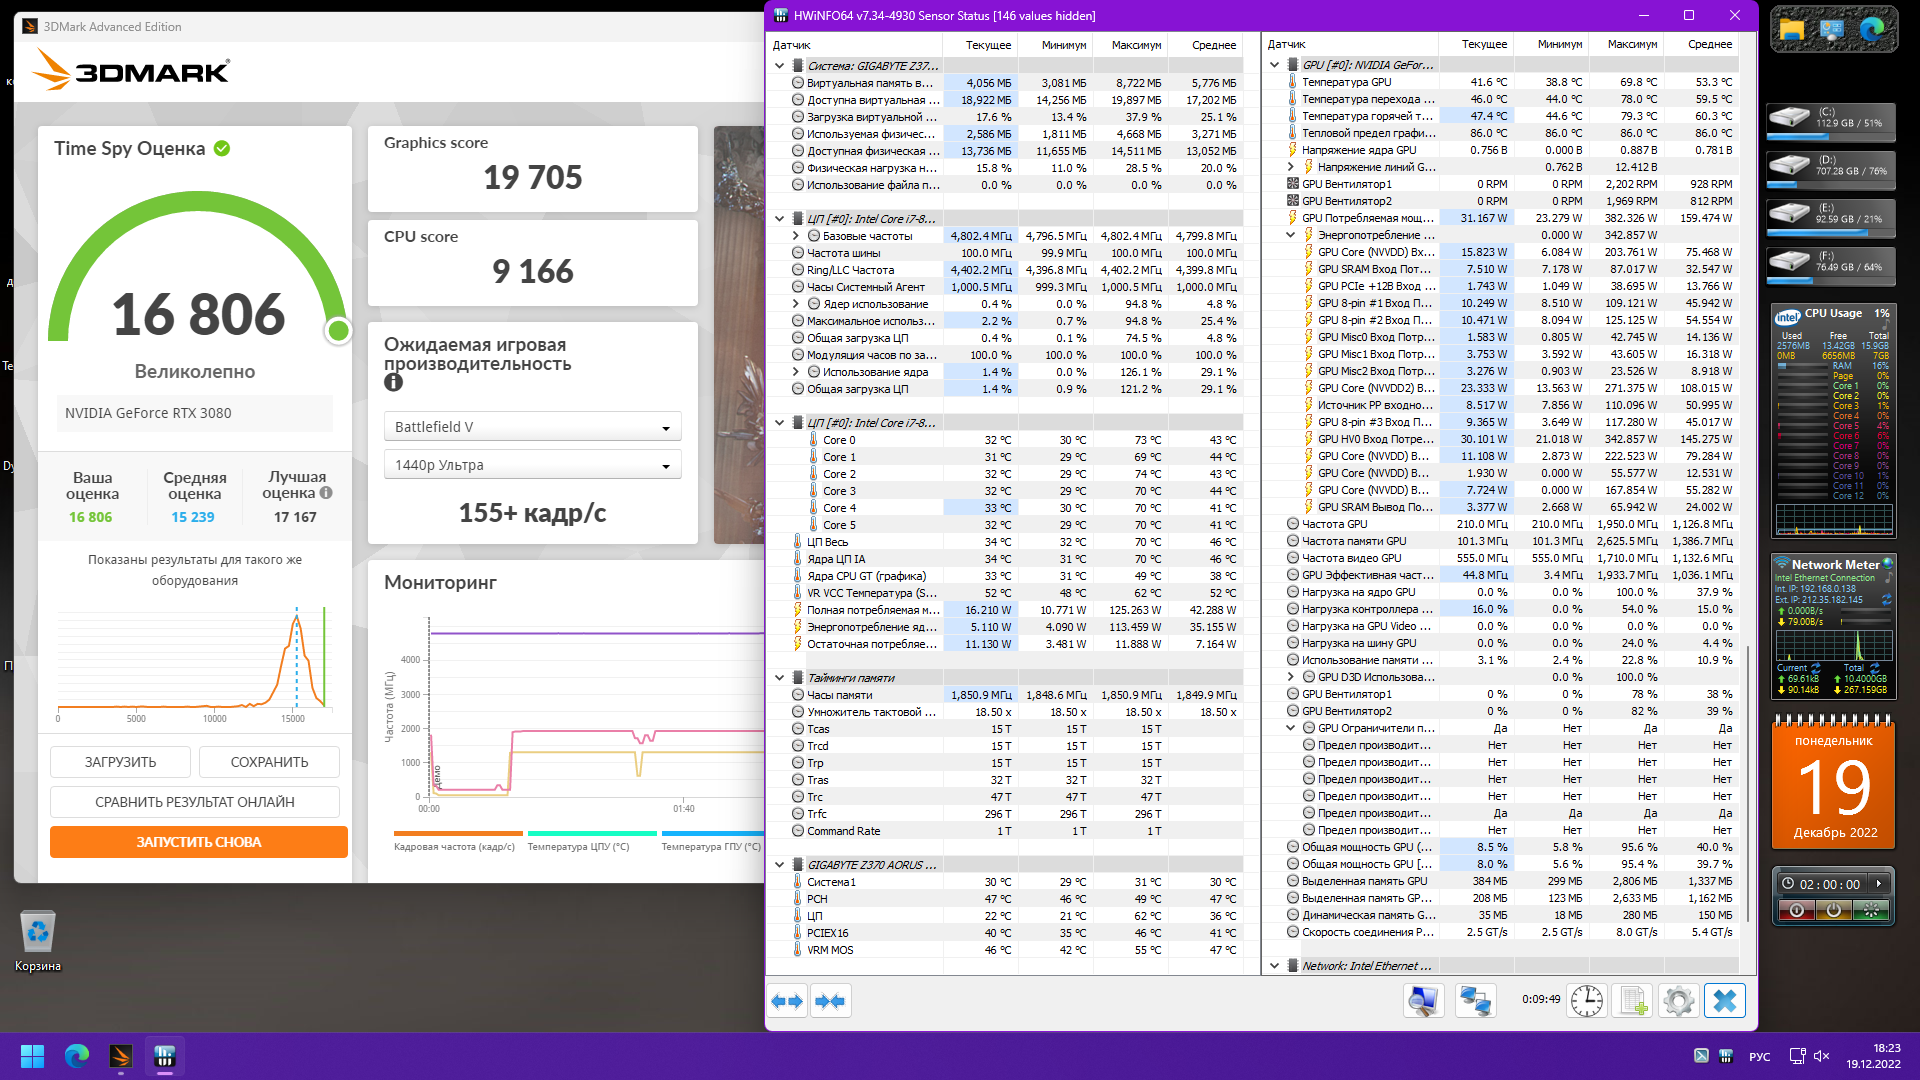Image resolution: width=1920 pixels, height=1080 pixels.
Task: Click the network computers remote icon
Action: point(1475,1000)
